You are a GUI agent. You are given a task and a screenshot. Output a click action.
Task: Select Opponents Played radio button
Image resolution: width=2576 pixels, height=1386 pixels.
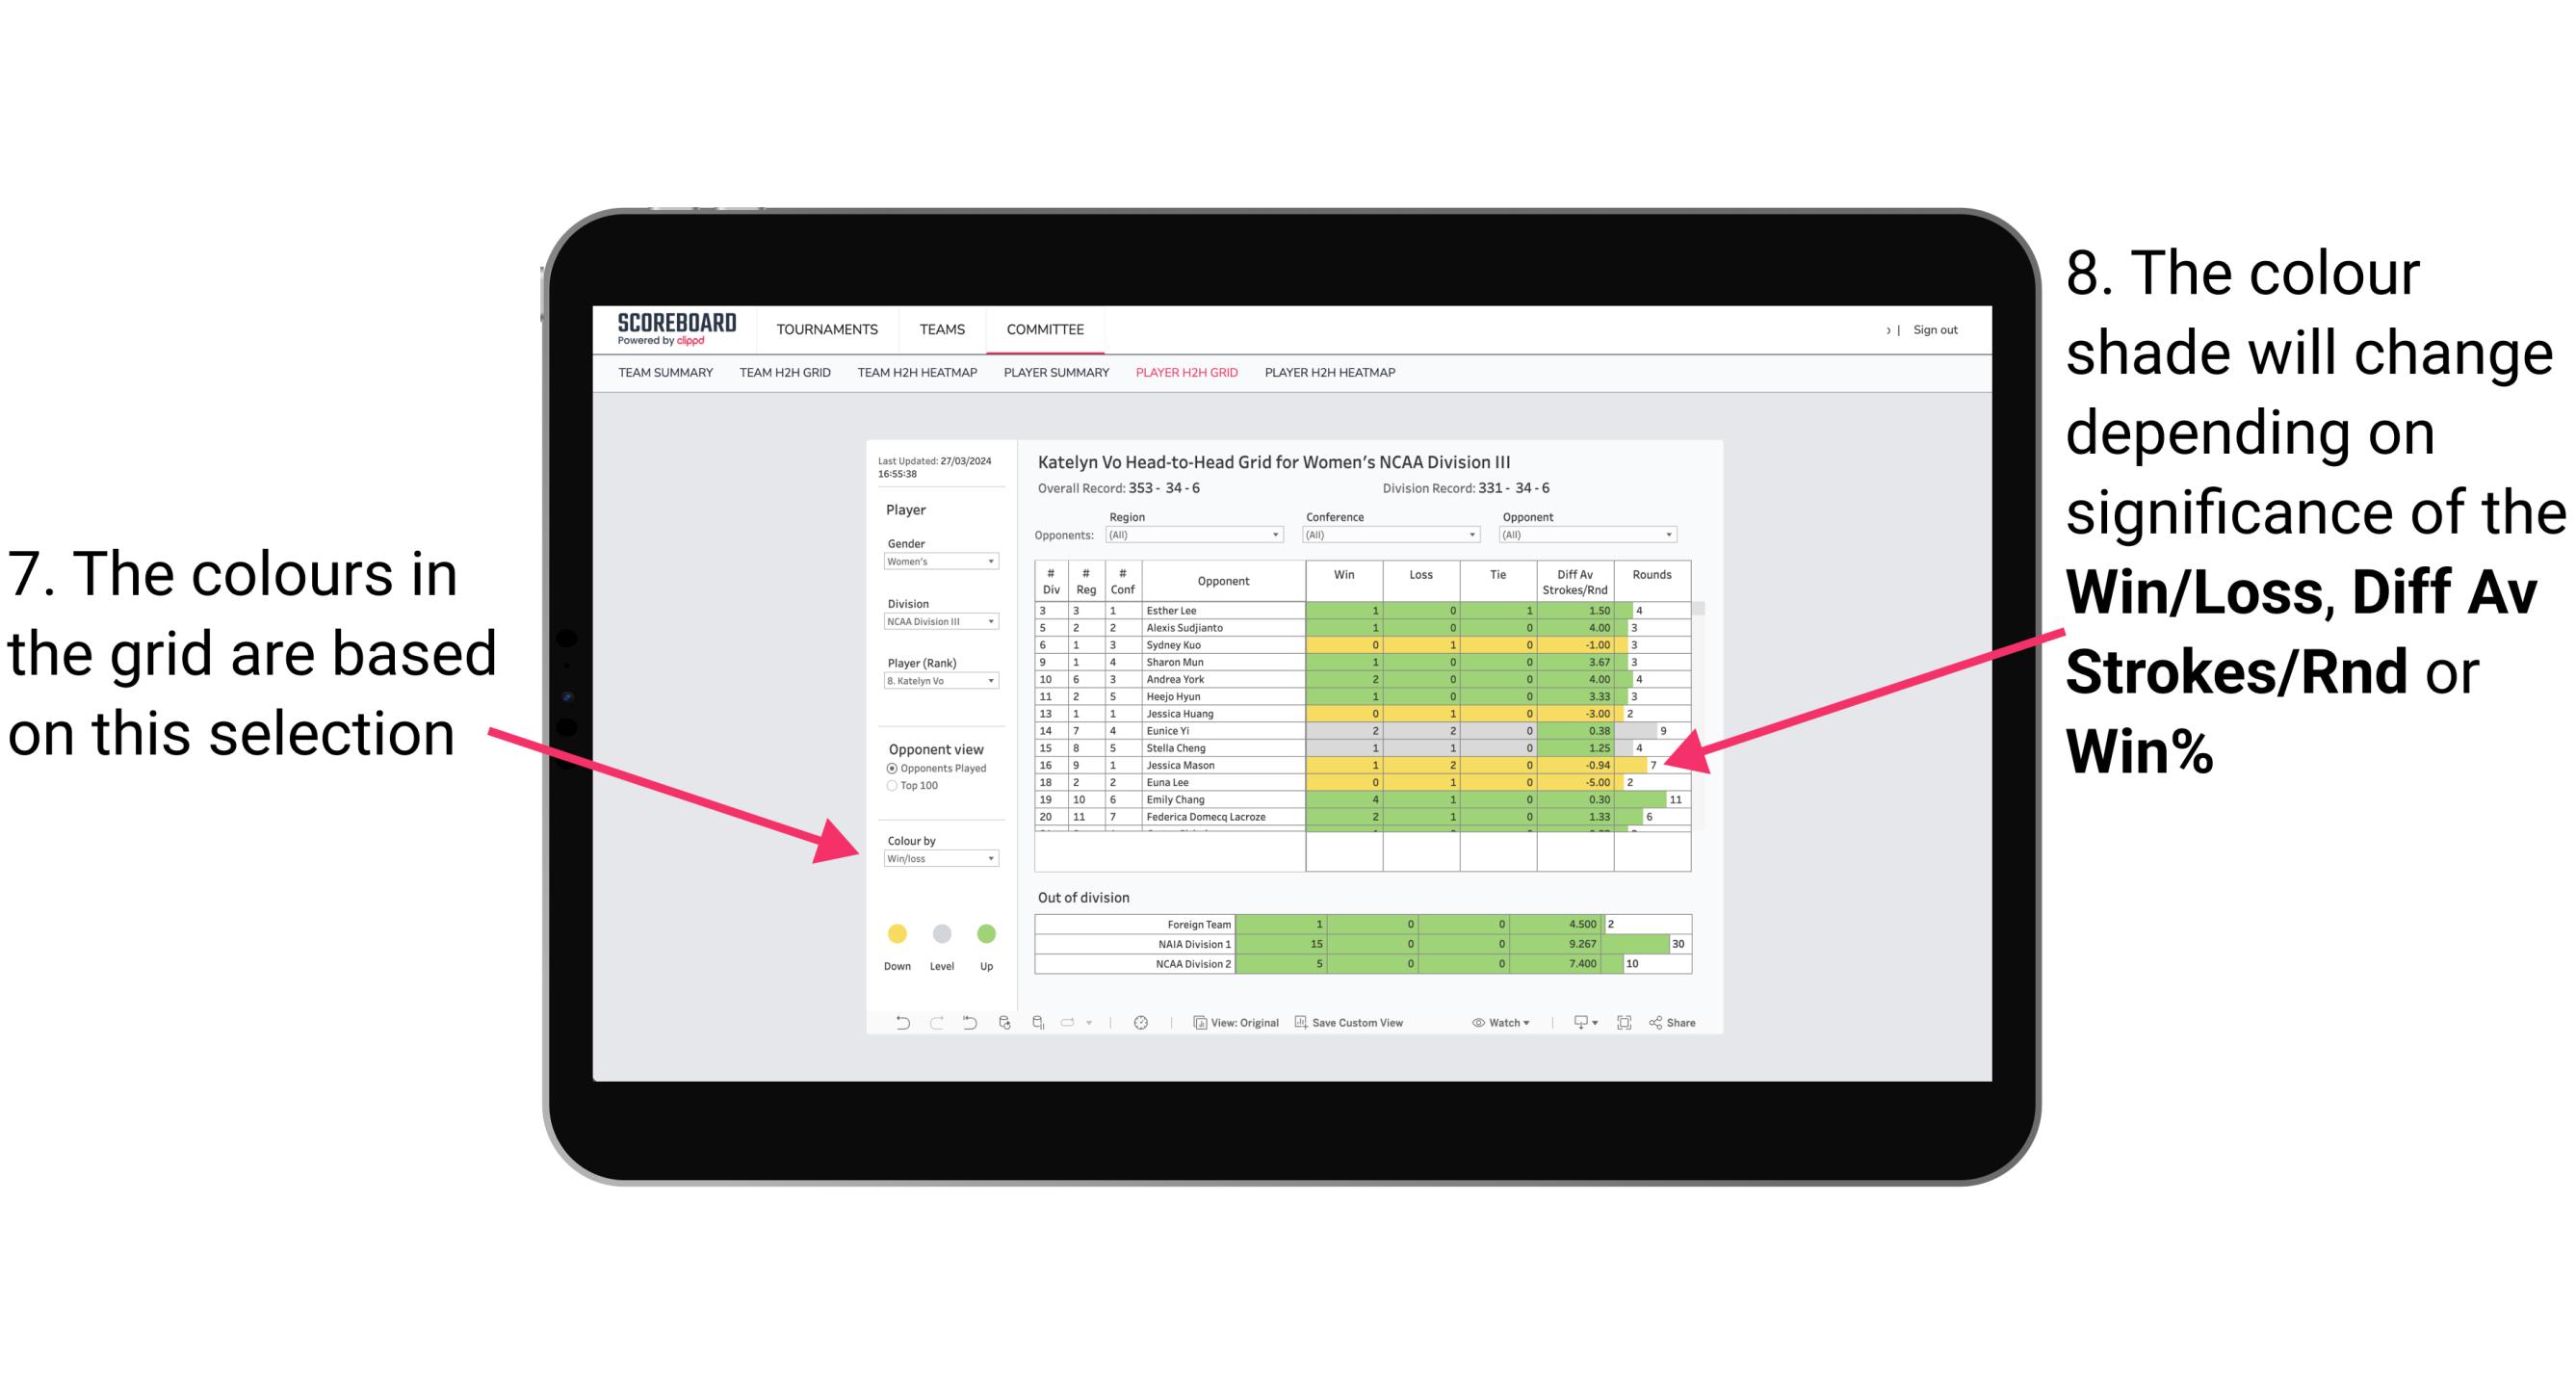click(x=891, y=768)
